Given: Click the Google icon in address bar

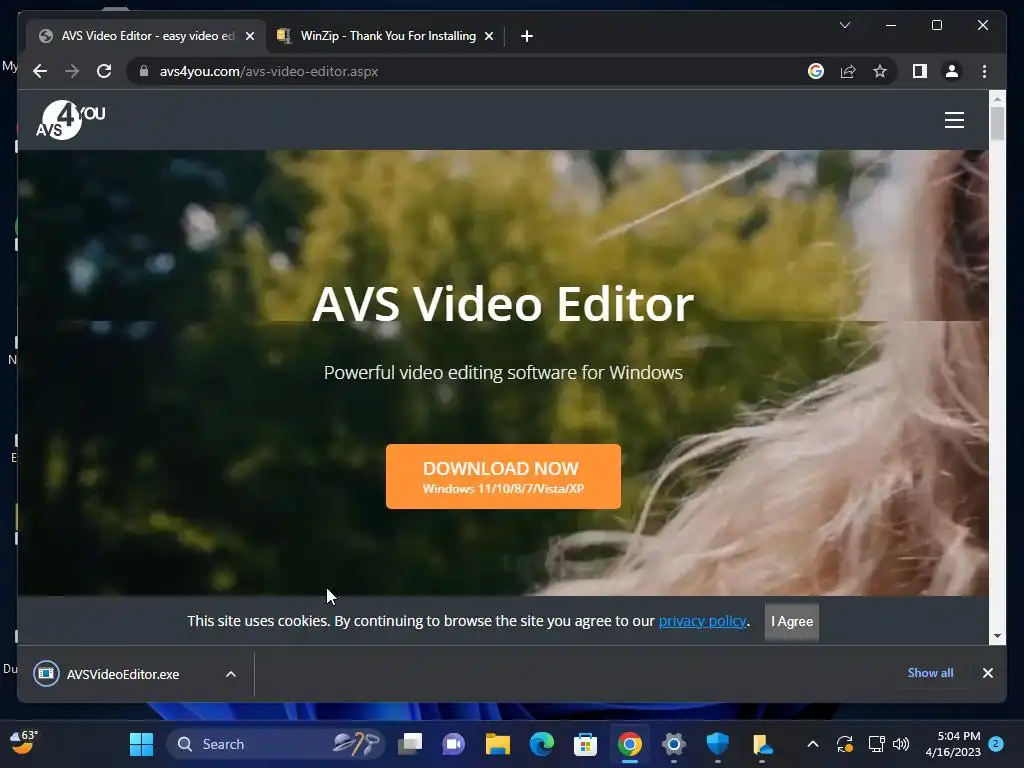Looking at the screenshot, I should [x=816, y=71].
